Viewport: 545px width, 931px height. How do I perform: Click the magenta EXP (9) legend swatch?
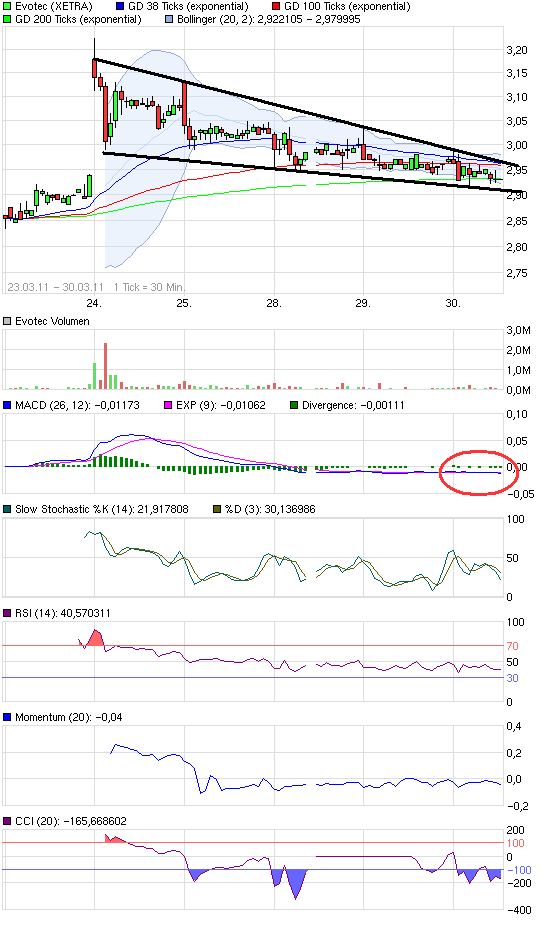click(167, 406)
